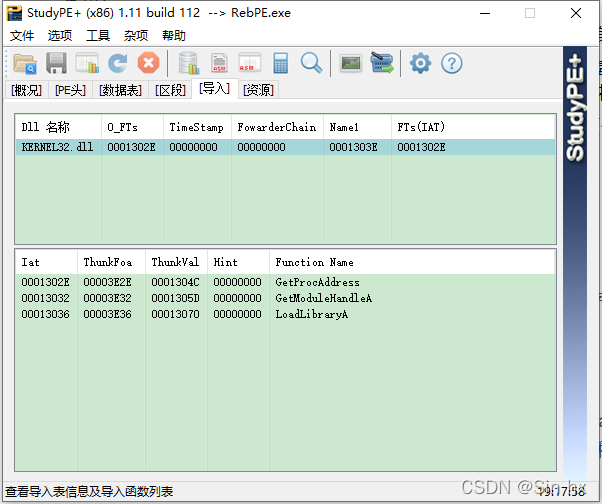Select the GetProcAddress function entry
602x504 pixels.
(x=318, y=283)
